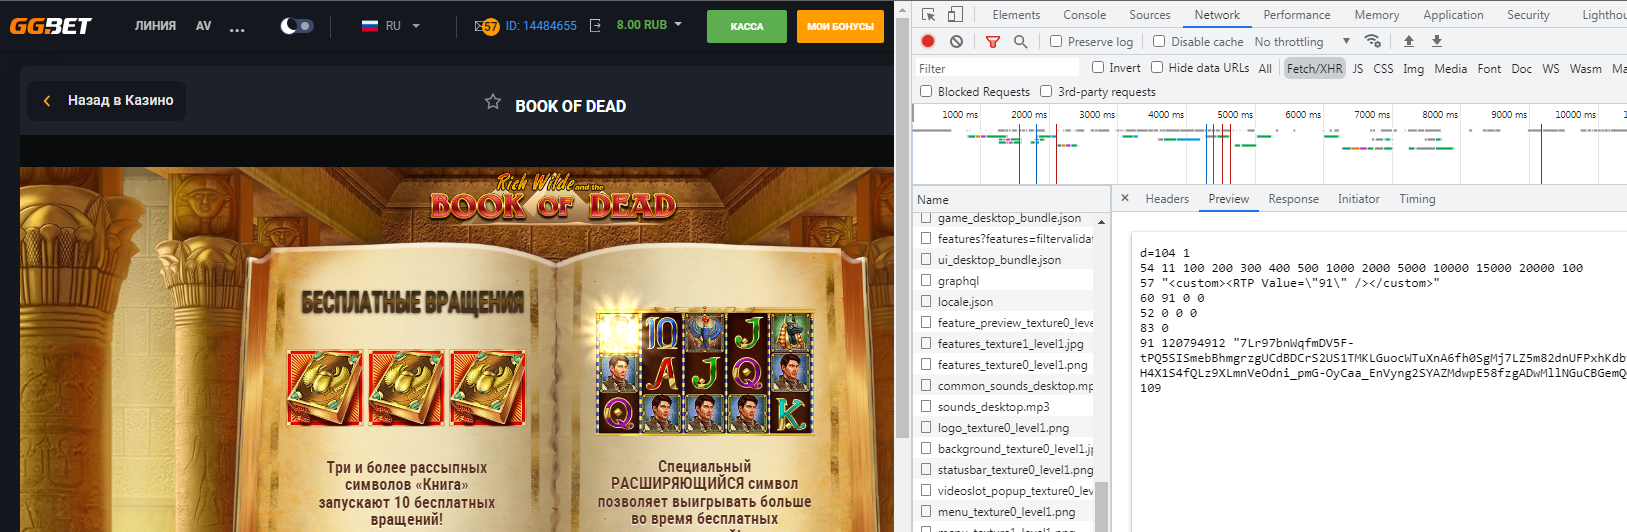This screenshot has height=532, width=1627.
Task: Select the locale.json request
Action: tap(1004, 302)
